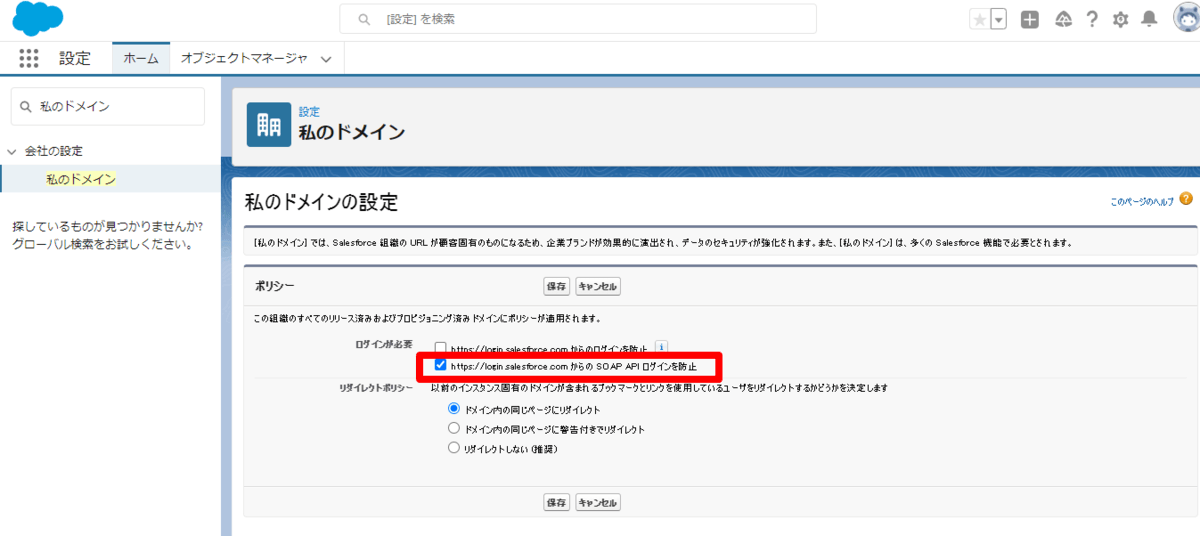The image size is (1200, 536).
Task: Click the quick find box with 私のドメイン
Action: [107, 106]
